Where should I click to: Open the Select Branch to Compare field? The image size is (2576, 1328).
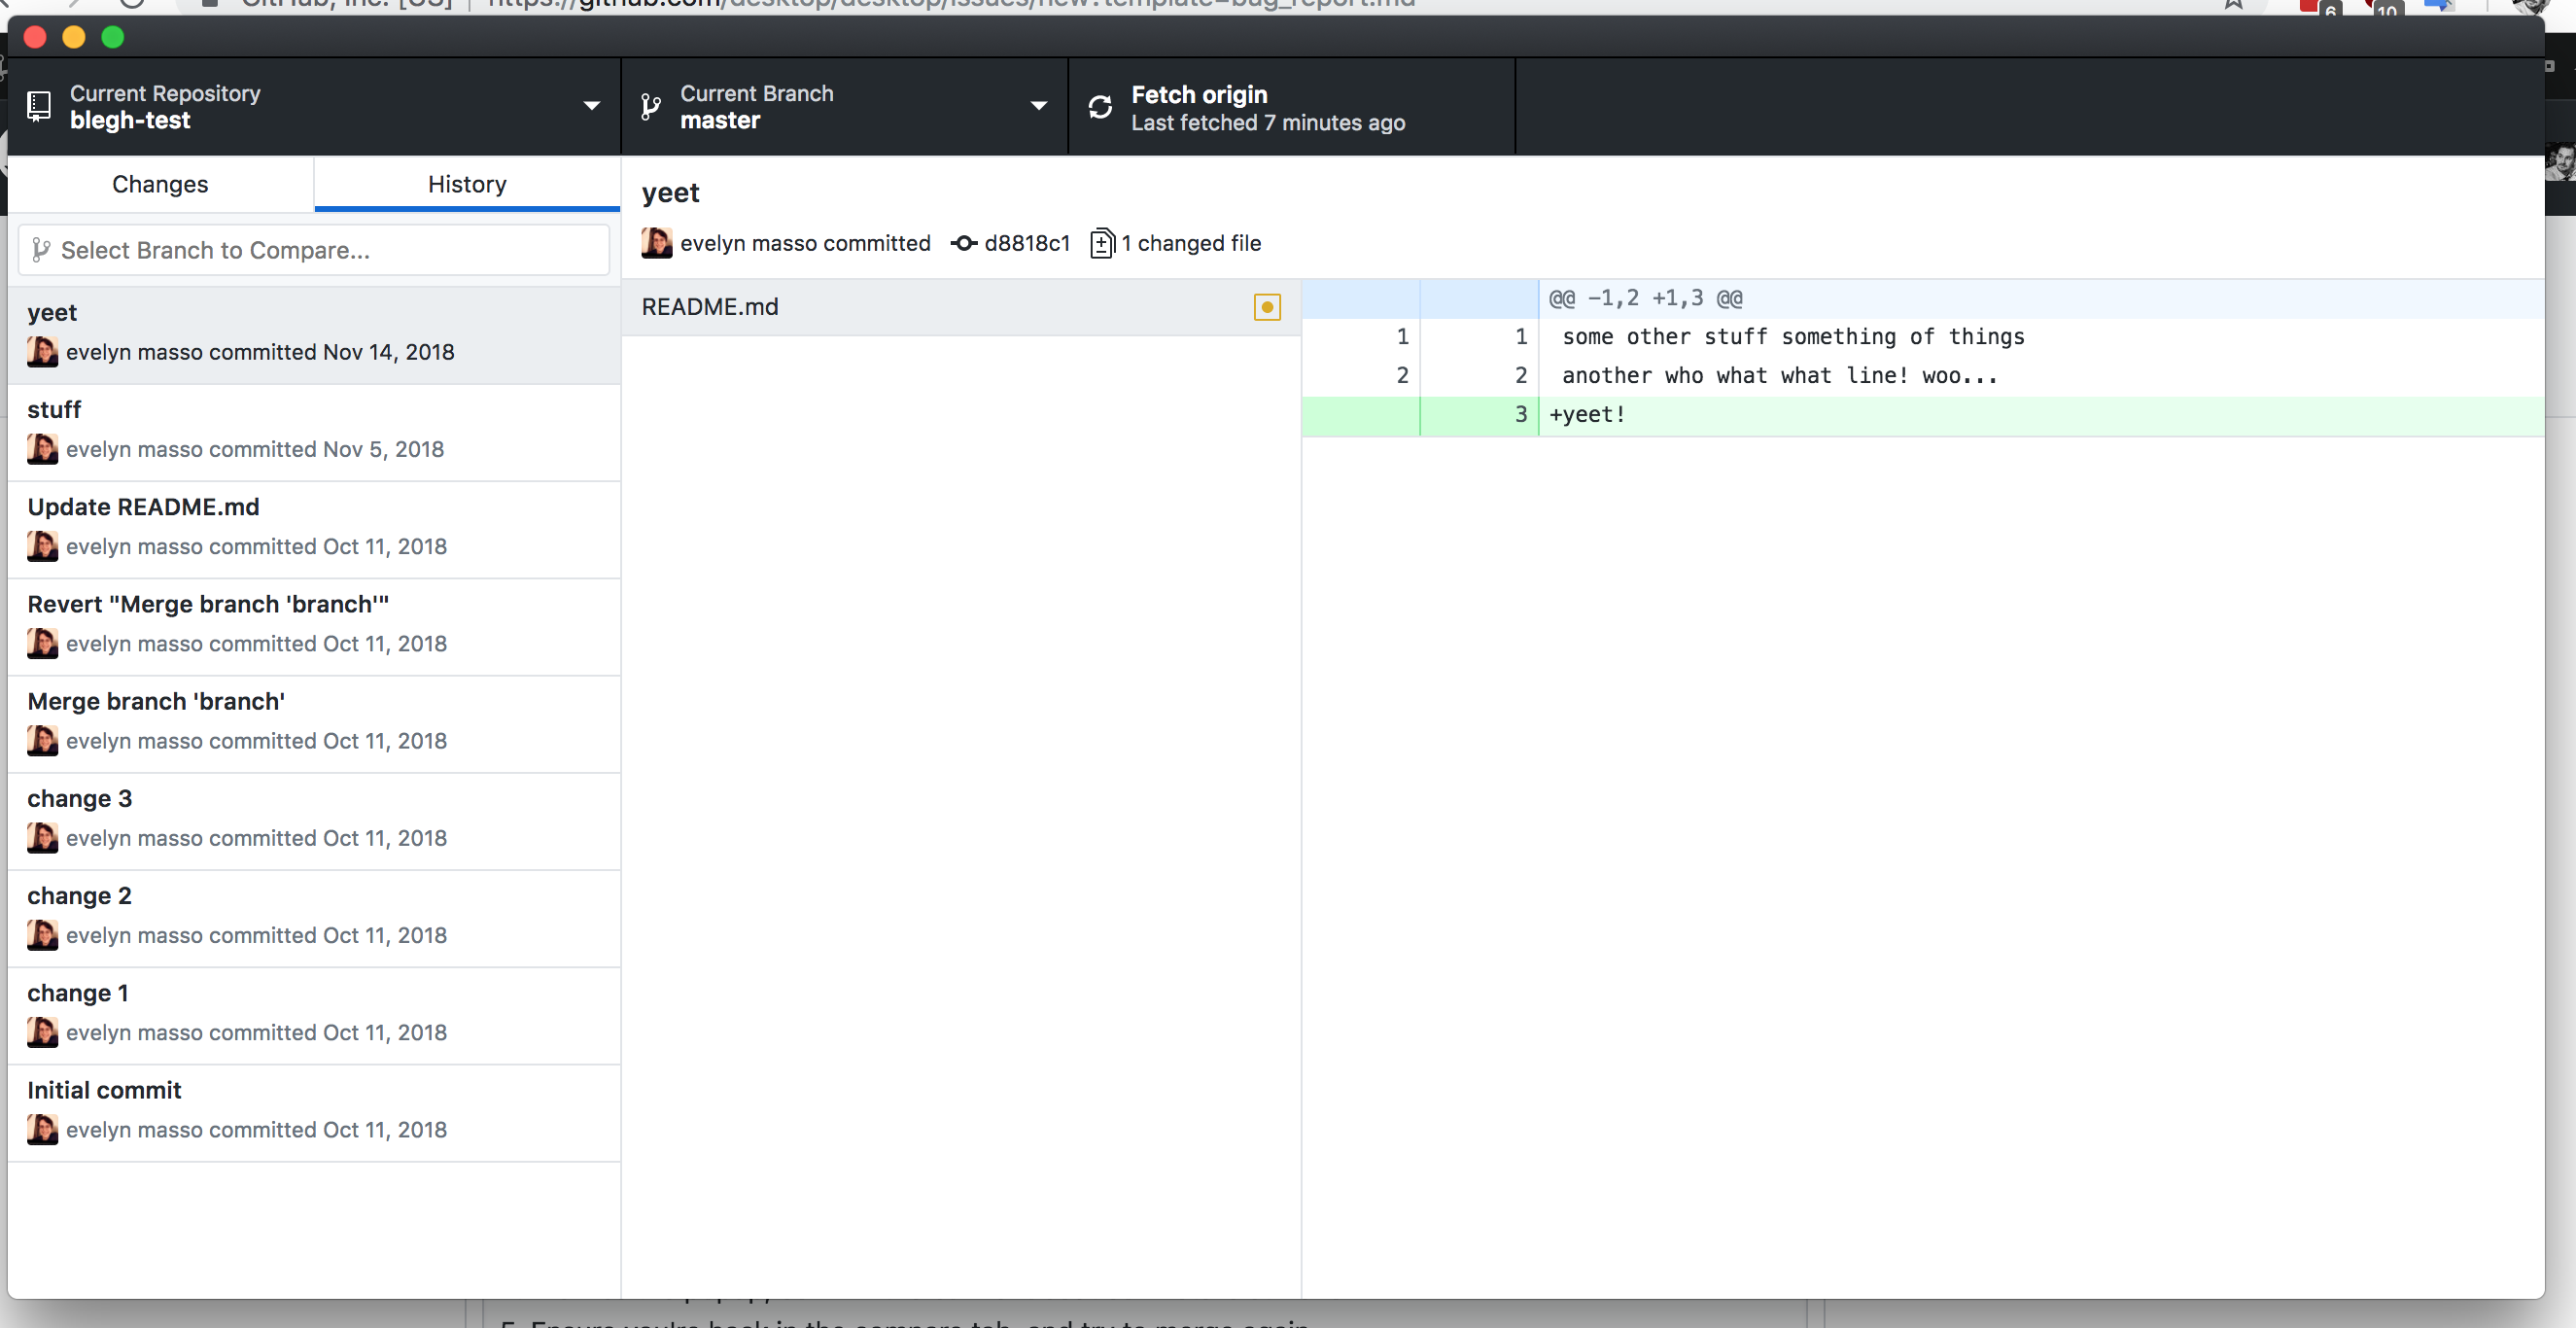pyautogui.click(x=313, y=250)
